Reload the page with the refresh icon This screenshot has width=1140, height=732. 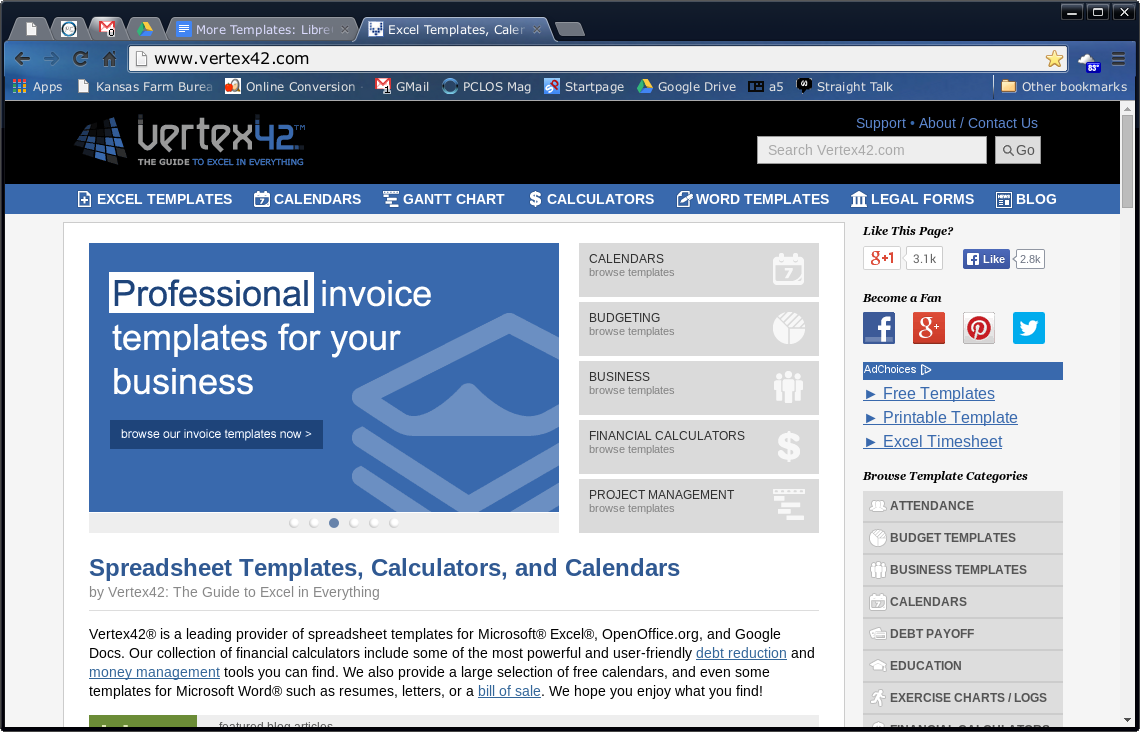tap(81, 59)
